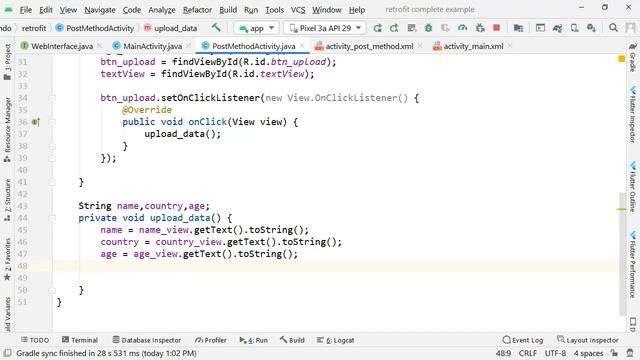Image resolution: width=640 pixels, height=360 pixels.
Task: Open the Flutter Outline panel
Action: tap(633, 187)
